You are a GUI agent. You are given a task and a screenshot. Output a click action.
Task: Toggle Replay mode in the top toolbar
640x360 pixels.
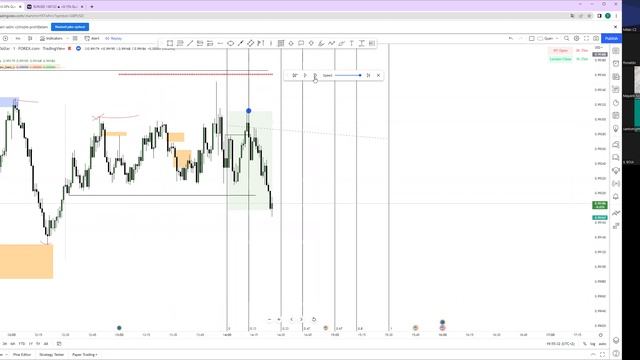(113, 38)
